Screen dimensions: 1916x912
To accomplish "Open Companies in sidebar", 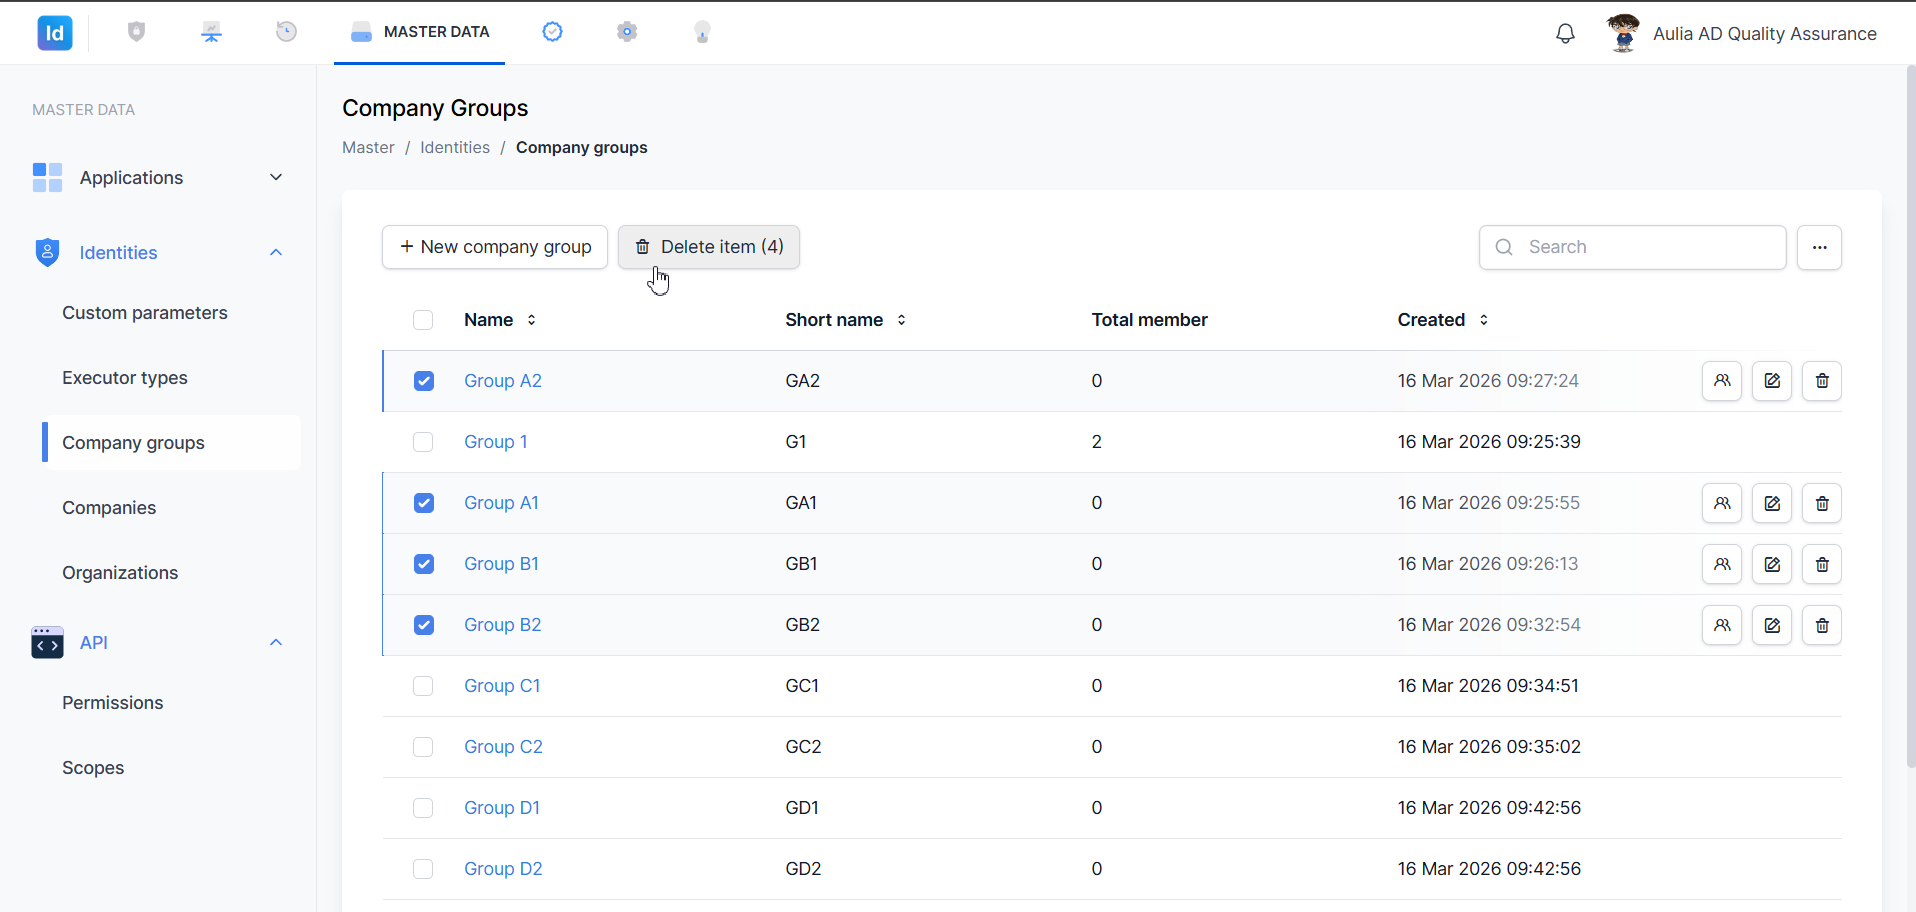I will [109, 508].
